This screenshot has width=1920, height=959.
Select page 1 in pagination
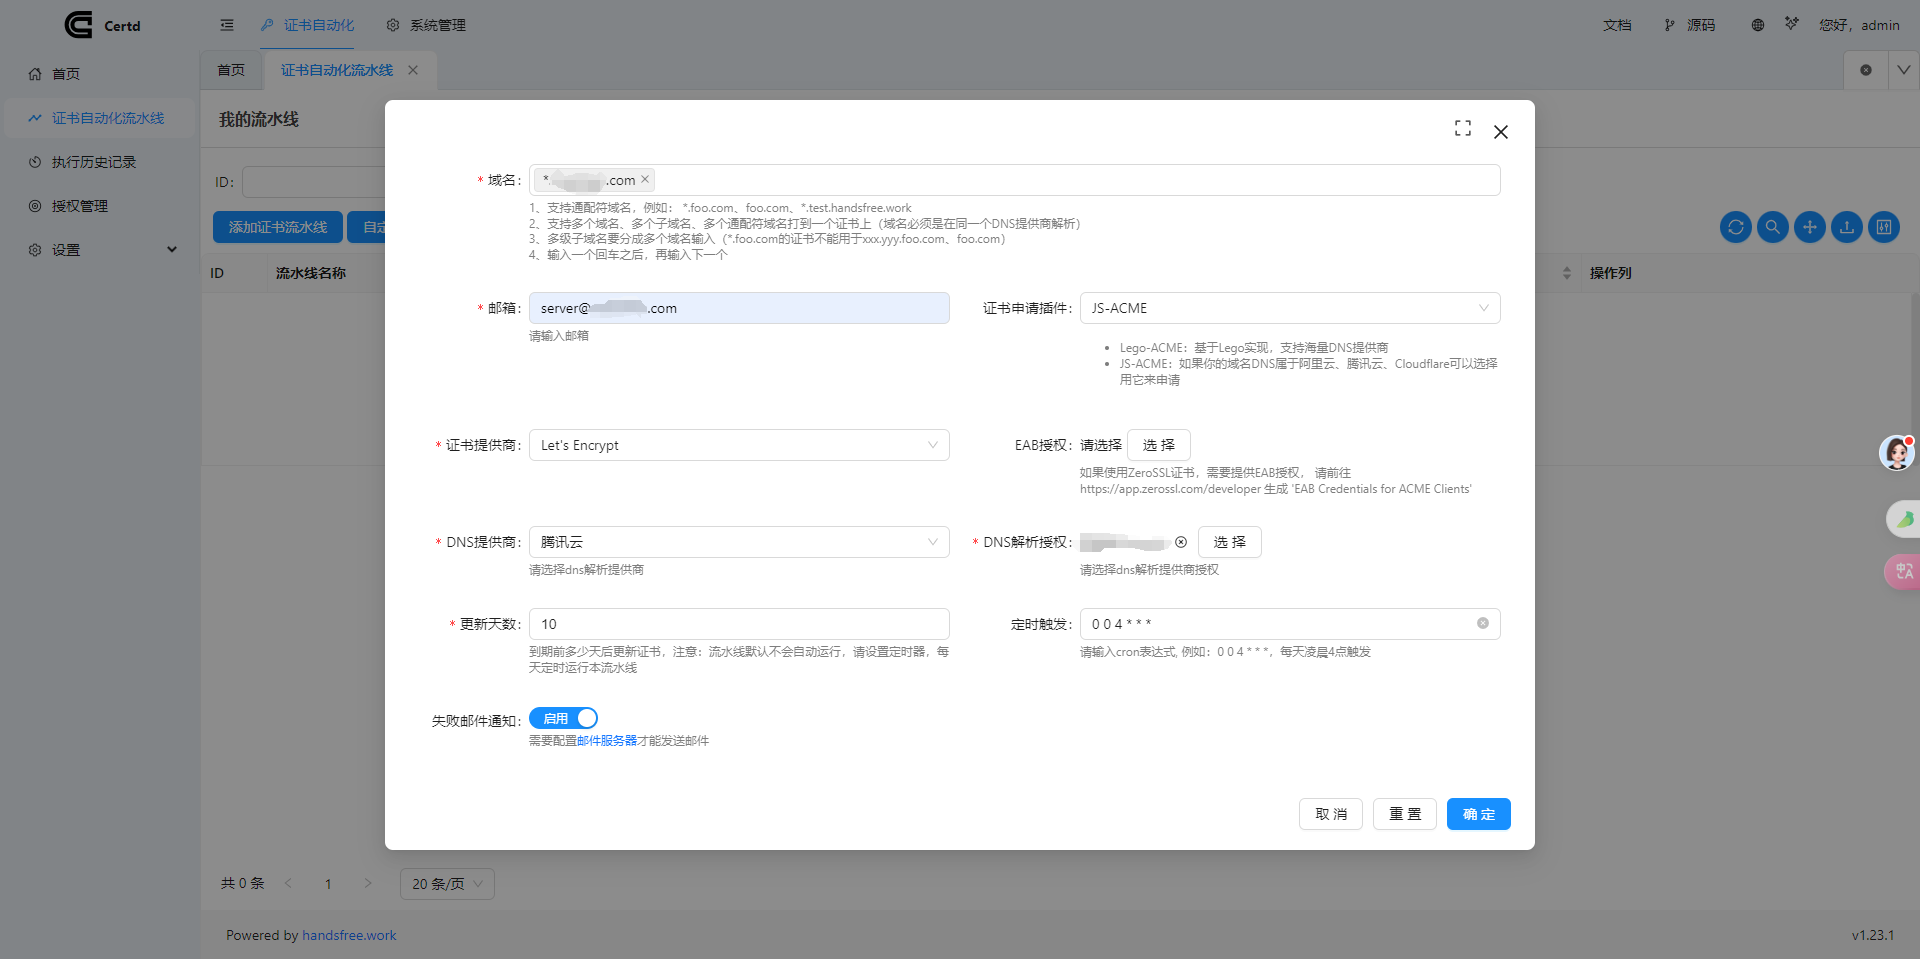click(328, 884)
